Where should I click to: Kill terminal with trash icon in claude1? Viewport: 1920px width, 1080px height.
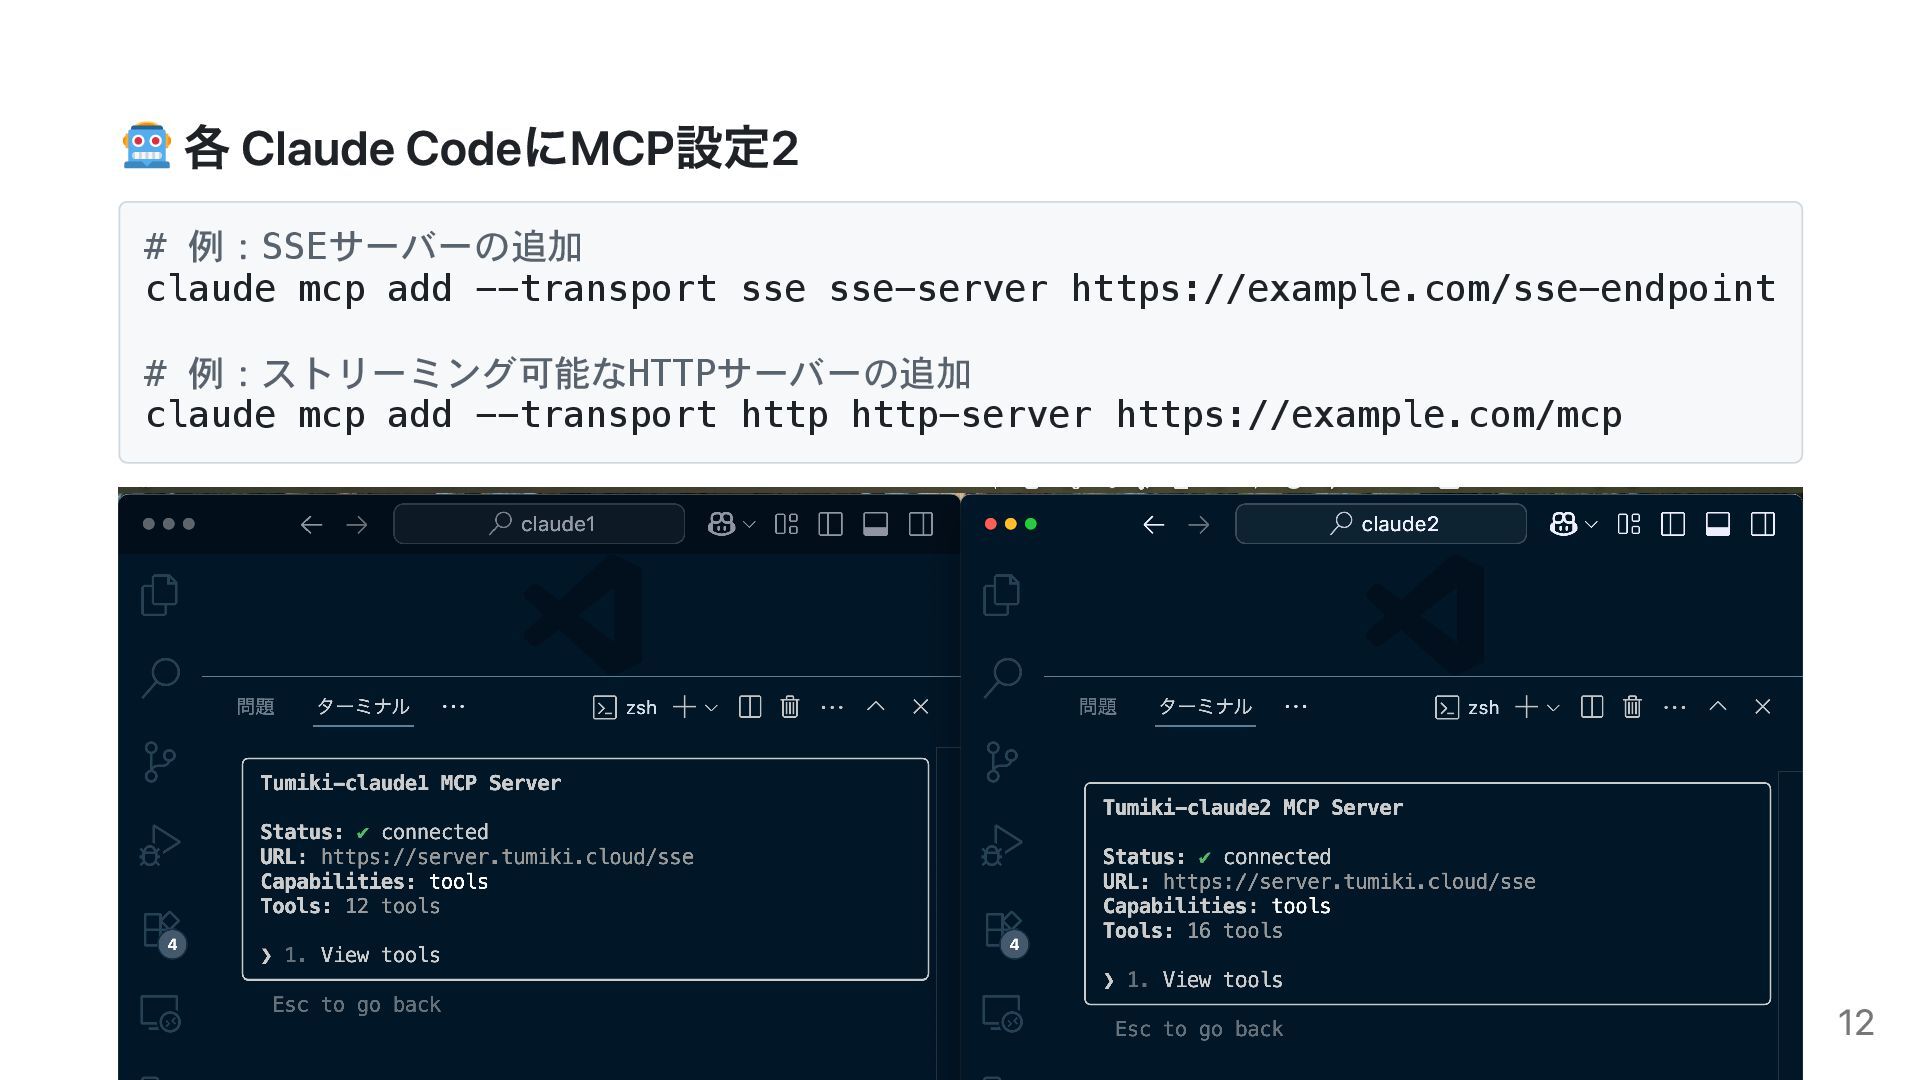tap(790, 707)
